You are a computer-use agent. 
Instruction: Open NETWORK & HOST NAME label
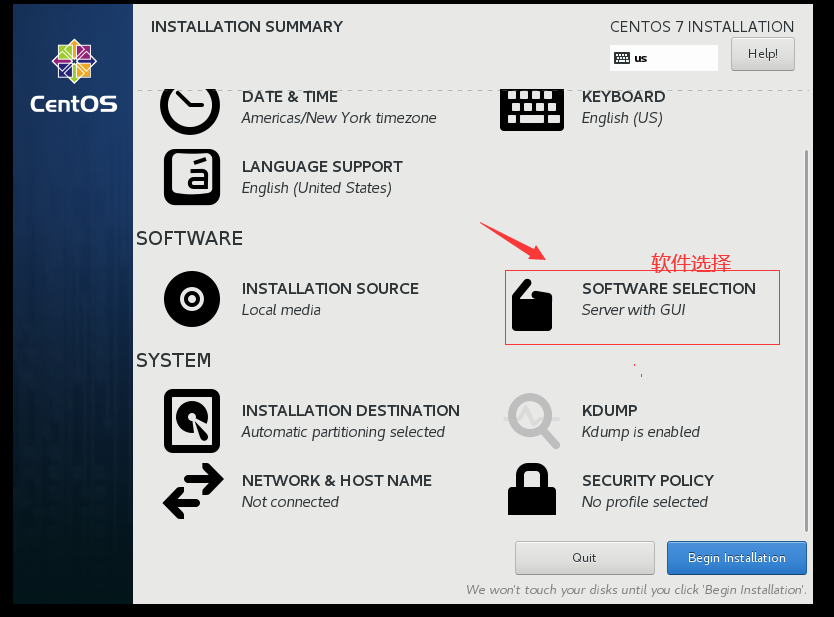[x=337, y=480]
